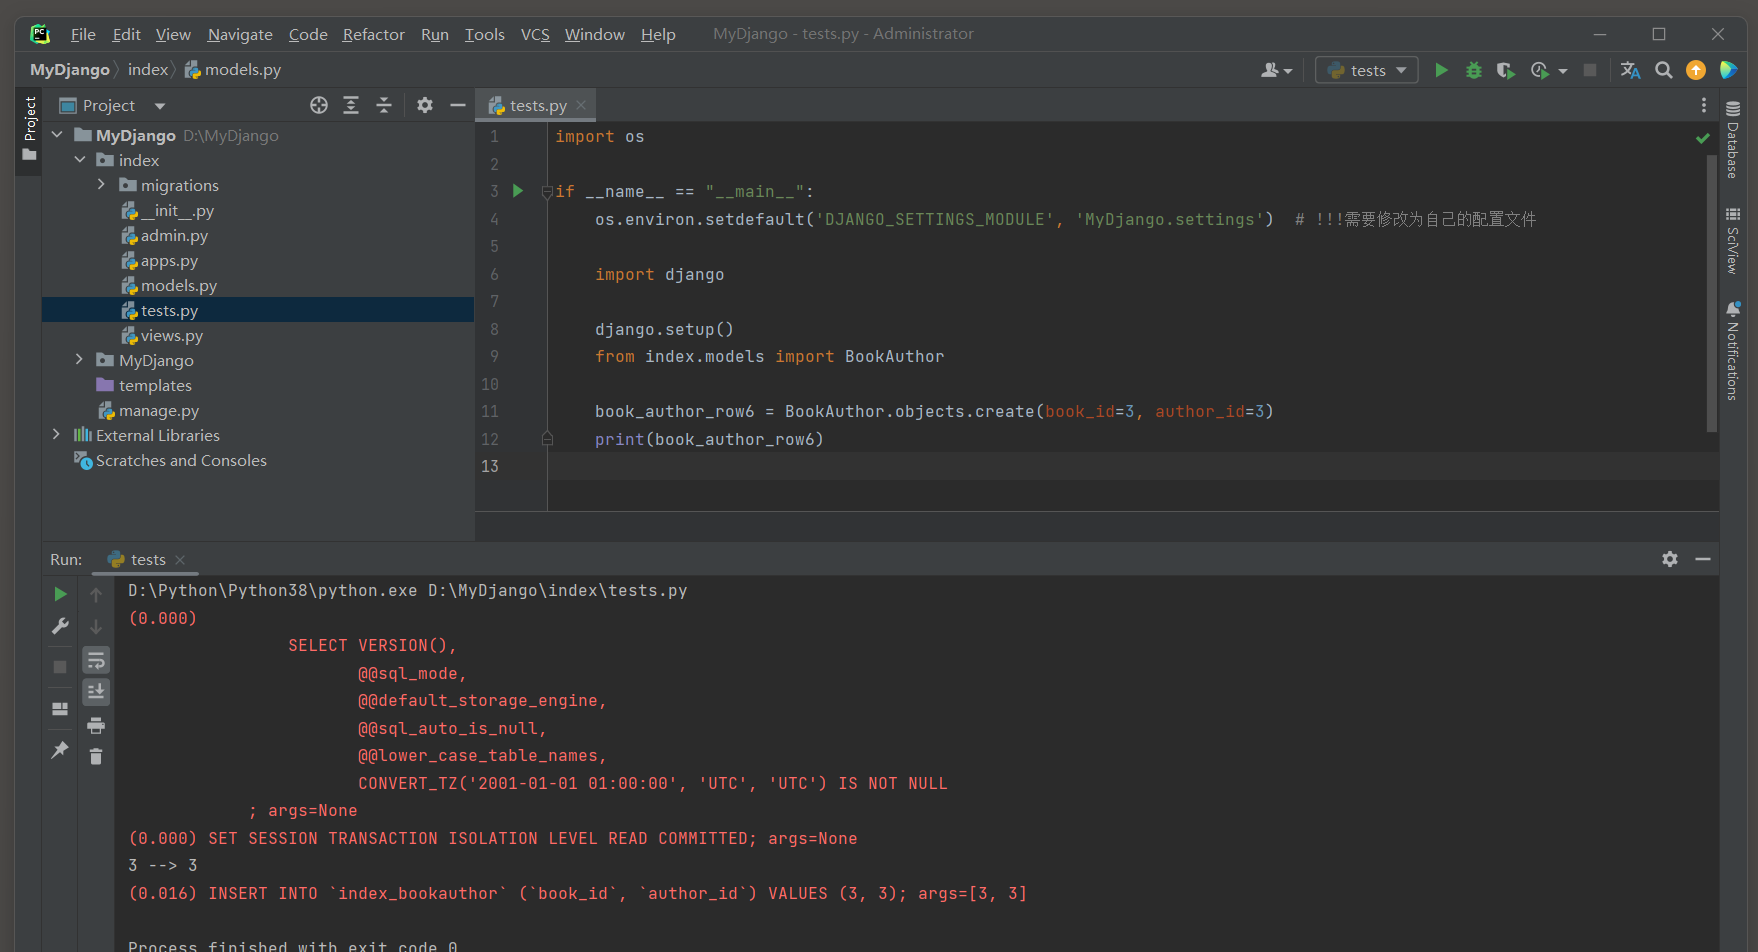Viewport: 1758px width, 952px height.
Task: Run the tests configuration with the green play button
Action: click(x=1441, y=70)
